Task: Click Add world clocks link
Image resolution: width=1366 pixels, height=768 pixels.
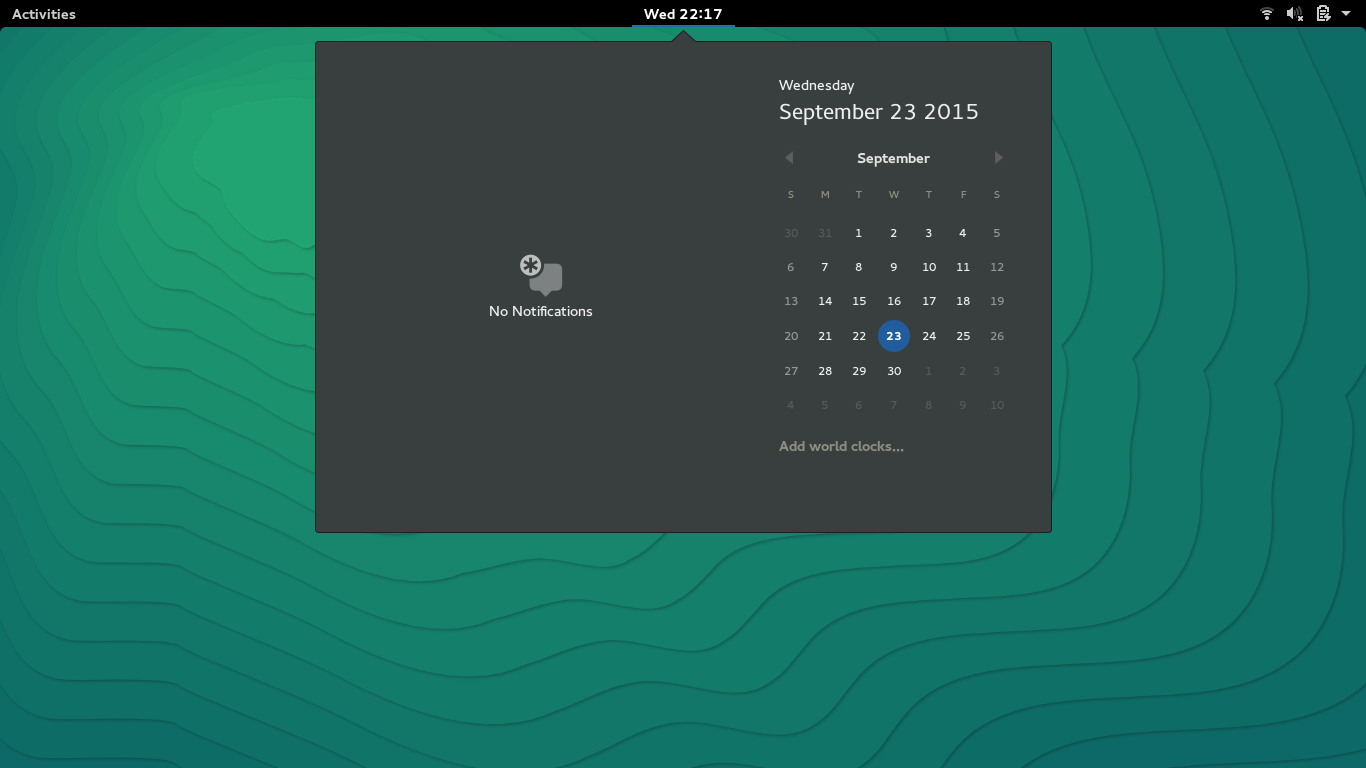Action: click(841, 446)
